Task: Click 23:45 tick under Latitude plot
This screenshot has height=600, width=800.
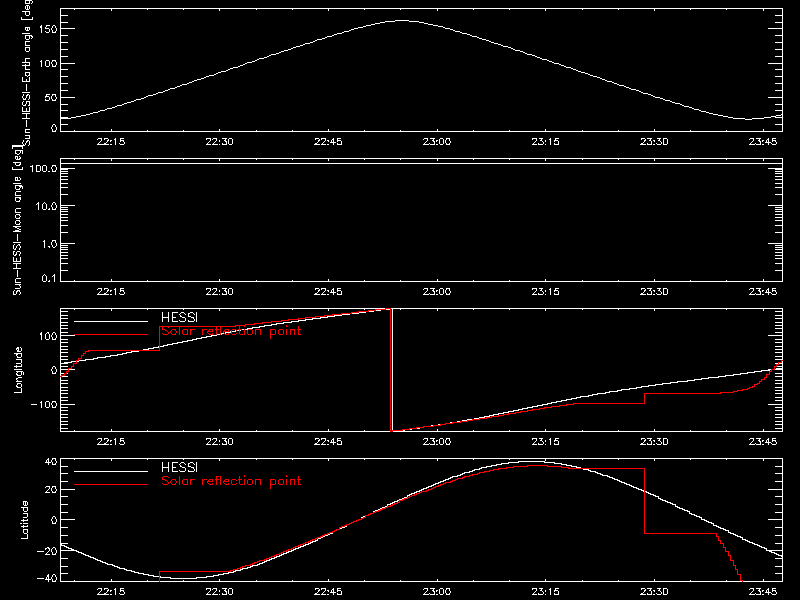Action: [x=763, y=591]
